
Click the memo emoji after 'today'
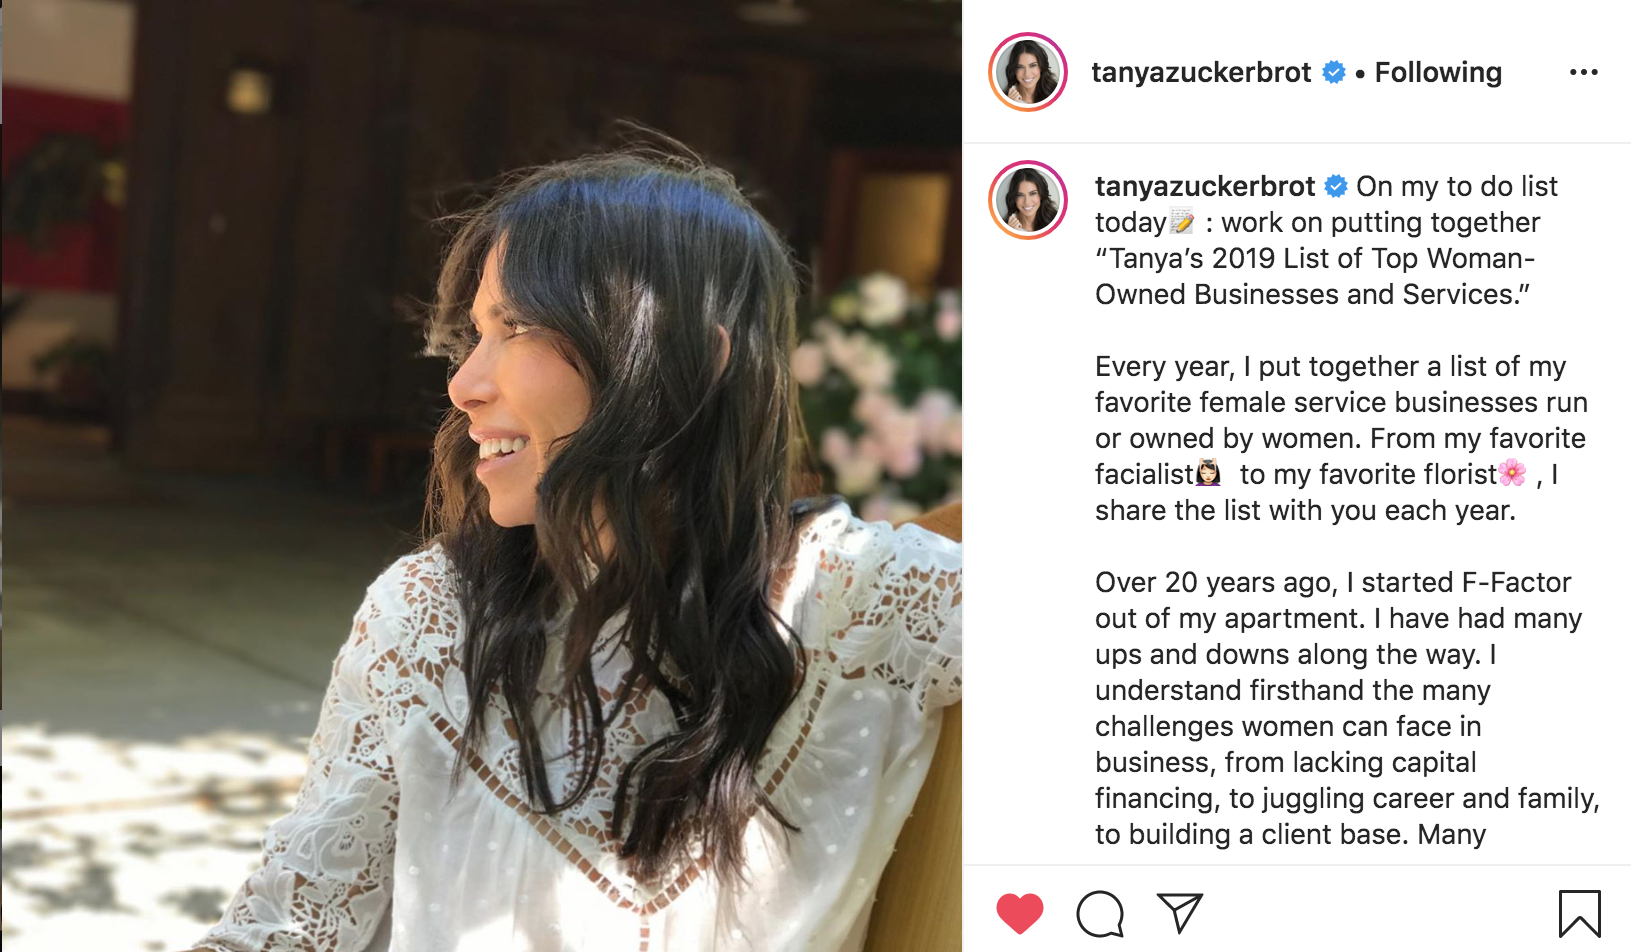point(1182,221)
